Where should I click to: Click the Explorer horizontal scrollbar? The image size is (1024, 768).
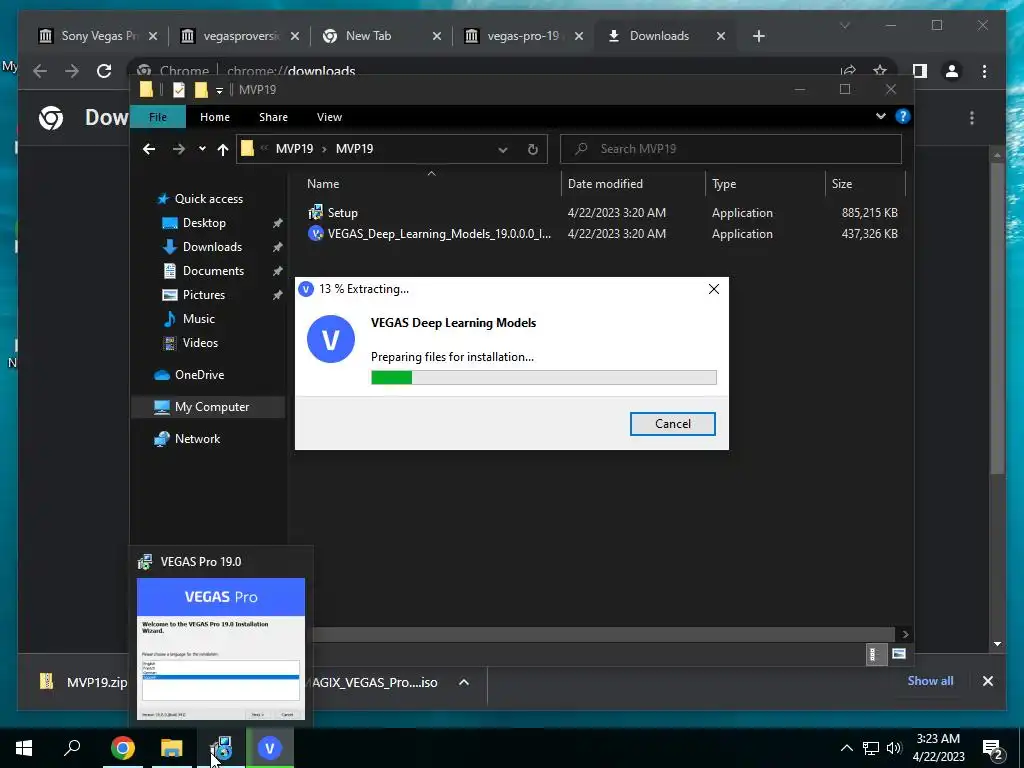(x=603, y=634)
